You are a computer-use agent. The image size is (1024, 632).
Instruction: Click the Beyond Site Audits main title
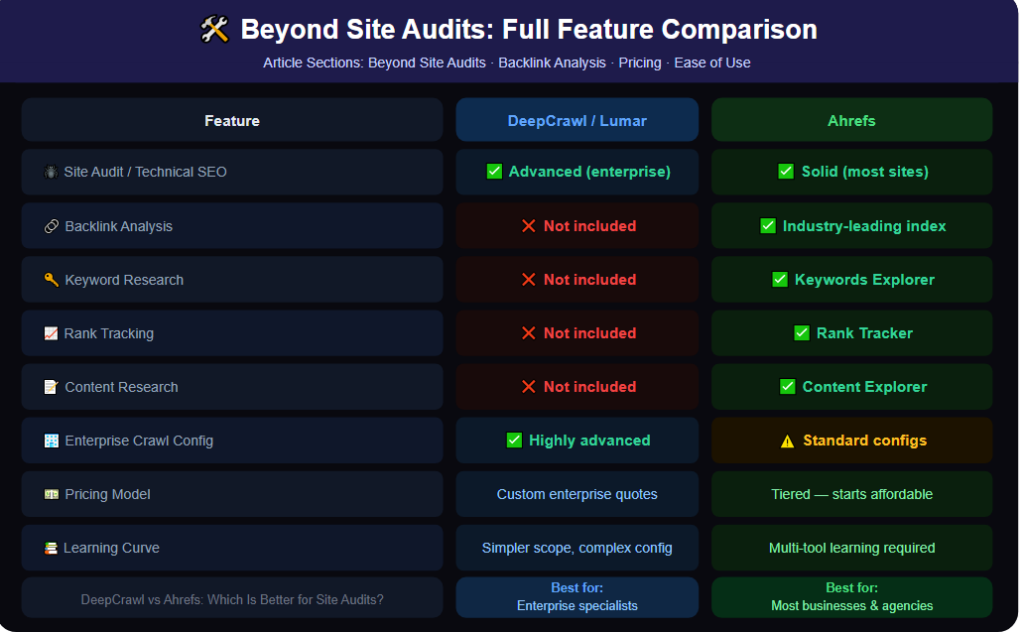coord(529,29)
